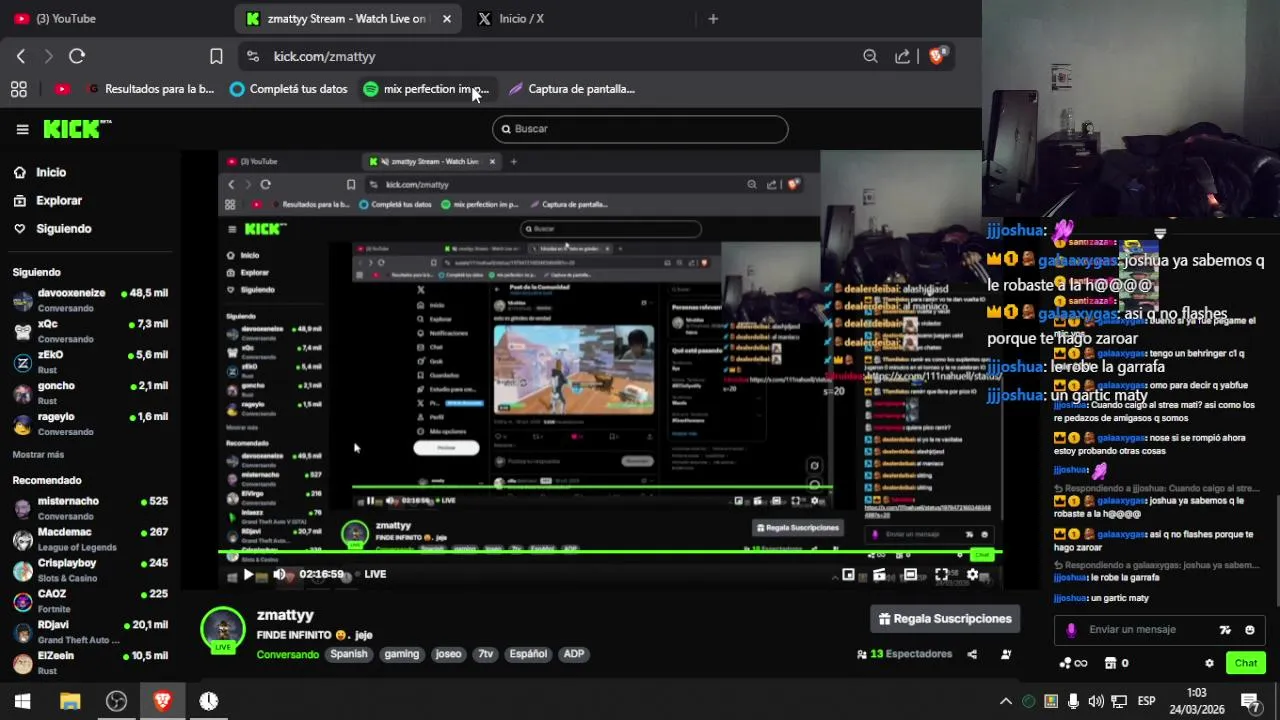Mute the stream volume speaker icon
The height and width of the screenshot is (720, 1280).
(x=279, y=574)
